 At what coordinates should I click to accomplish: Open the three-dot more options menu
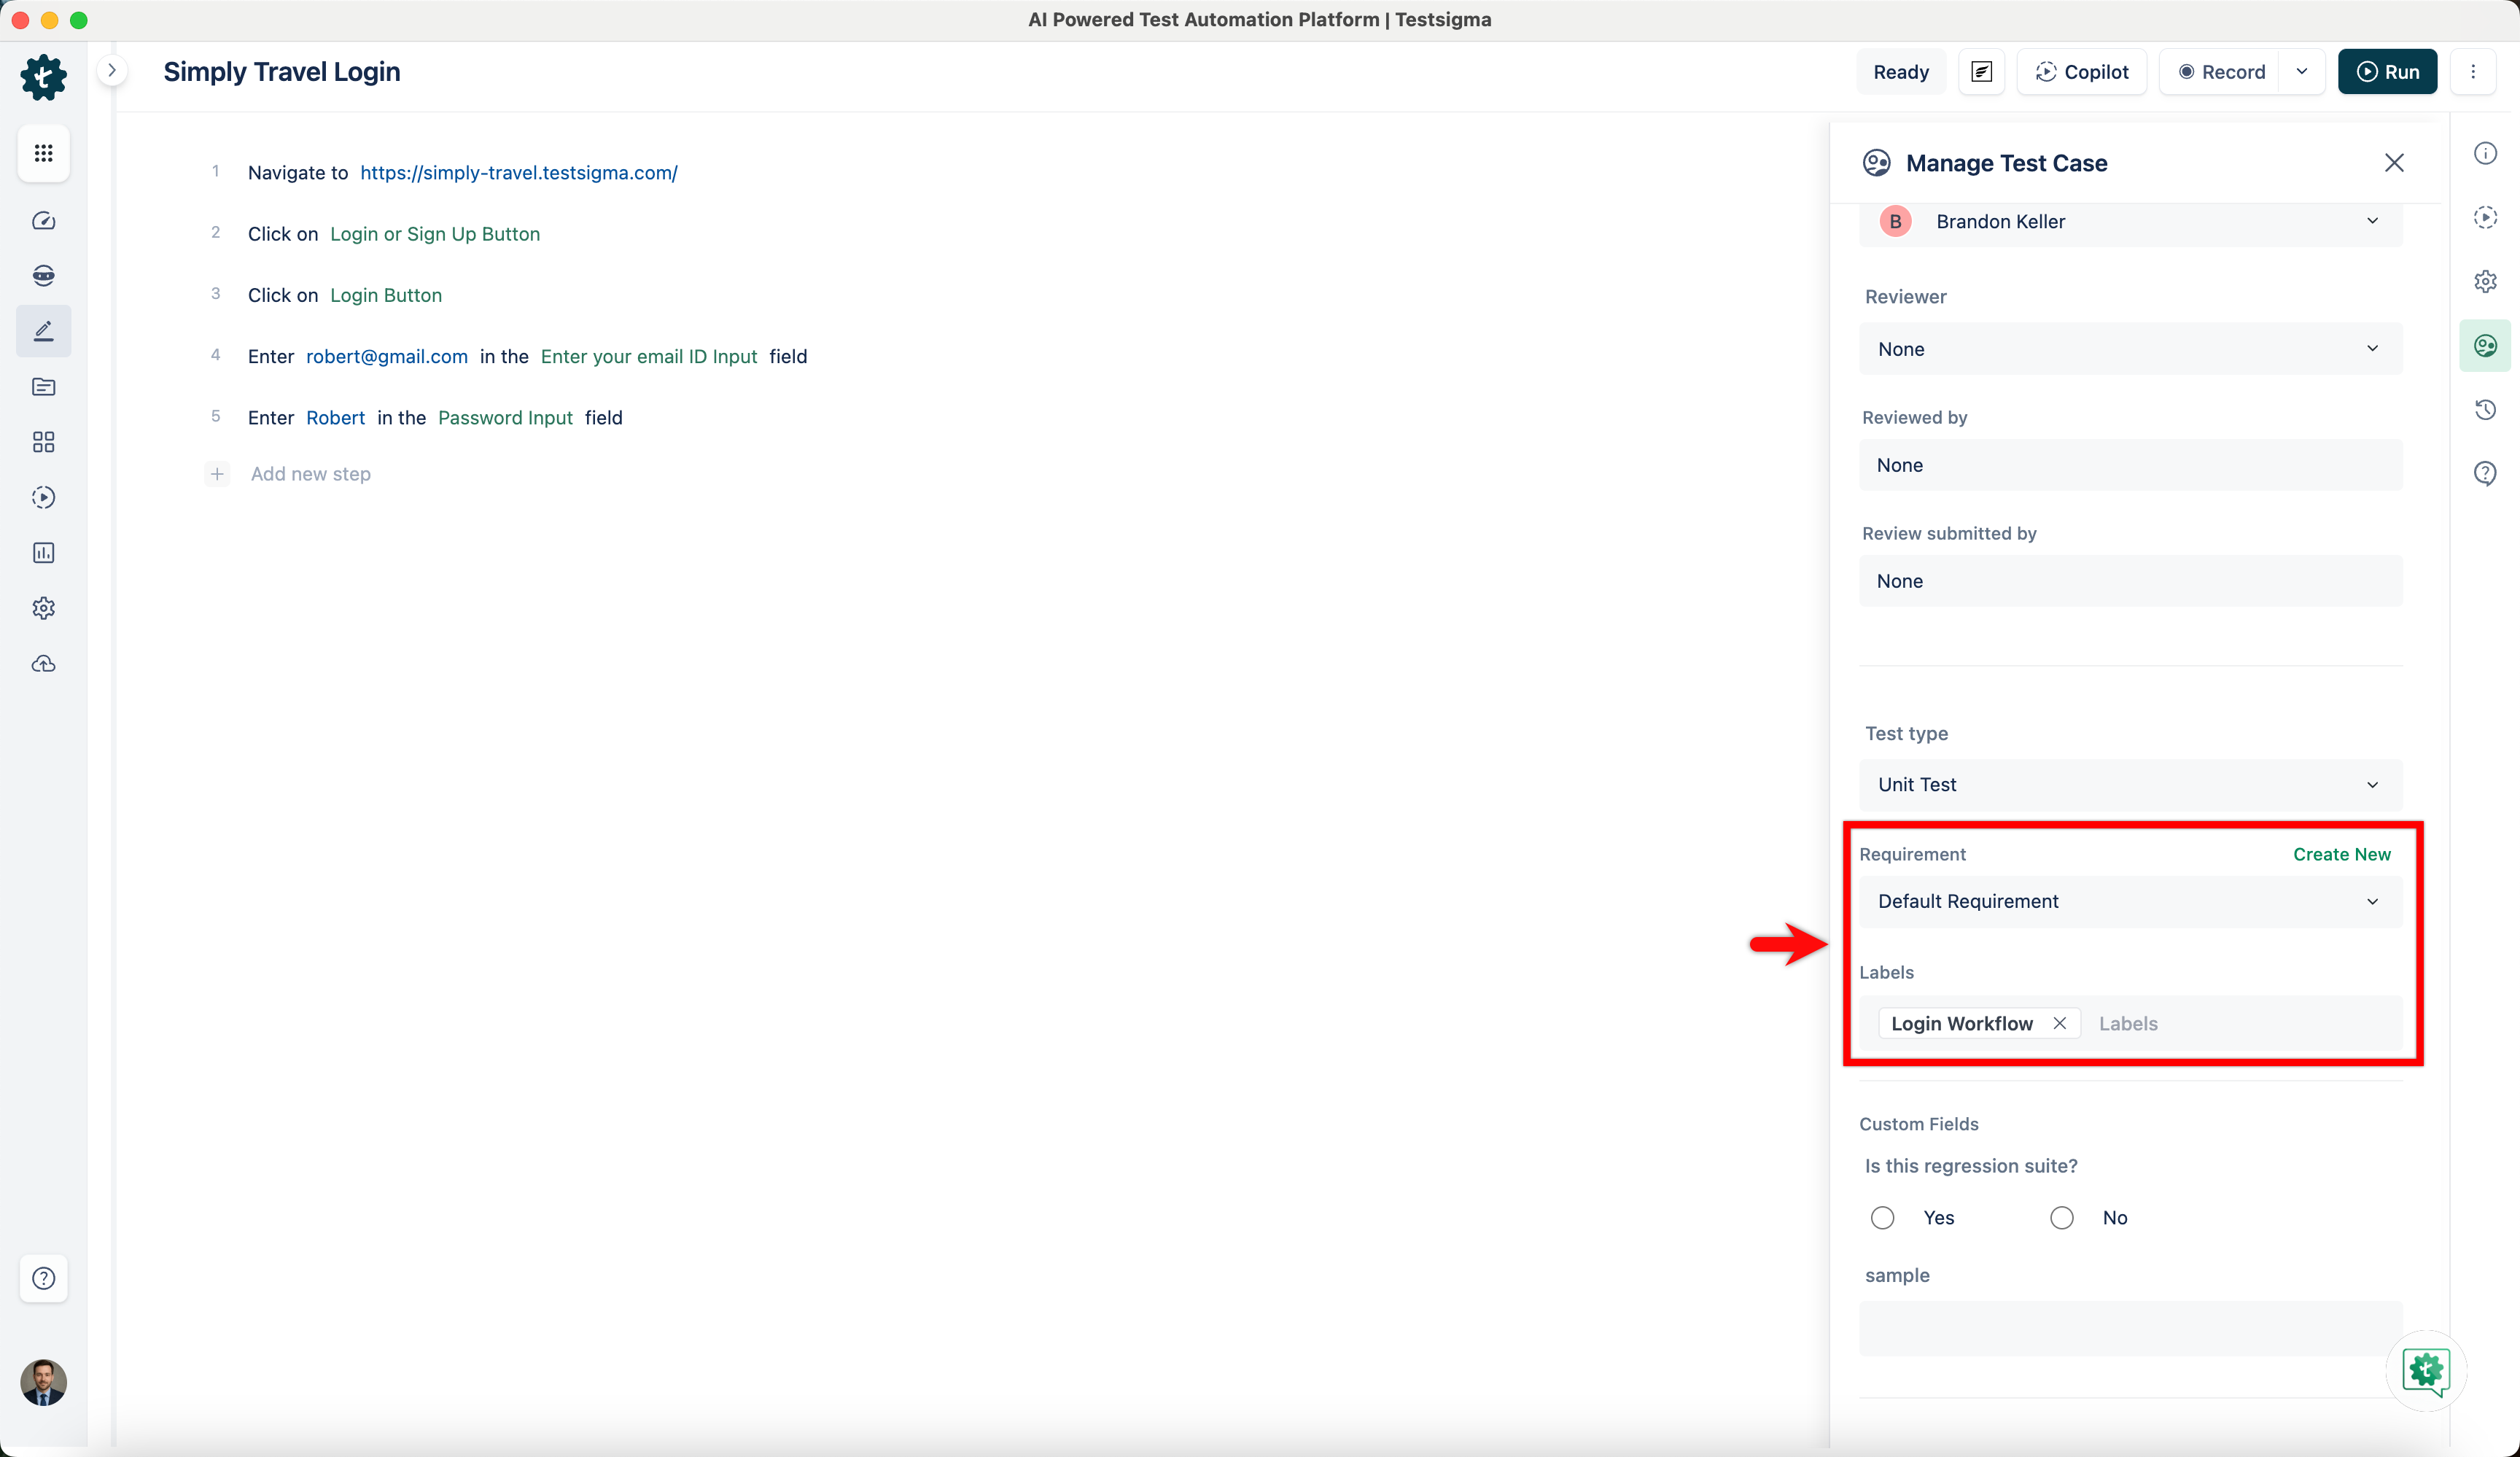(2473, 72)
